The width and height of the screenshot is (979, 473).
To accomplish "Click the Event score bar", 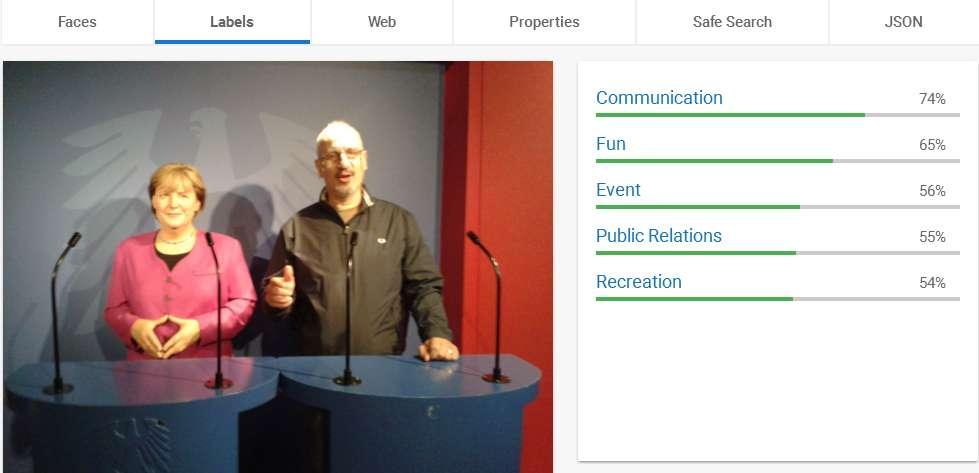I will (x=776, y=207).
